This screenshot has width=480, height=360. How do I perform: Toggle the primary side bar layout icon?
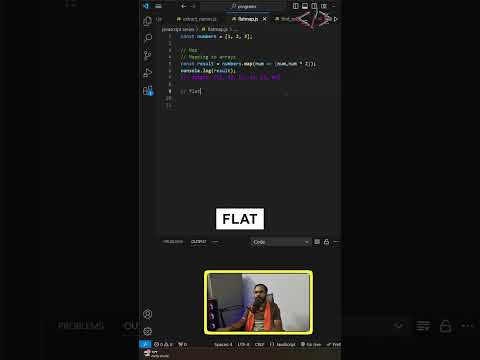point(295,6)
